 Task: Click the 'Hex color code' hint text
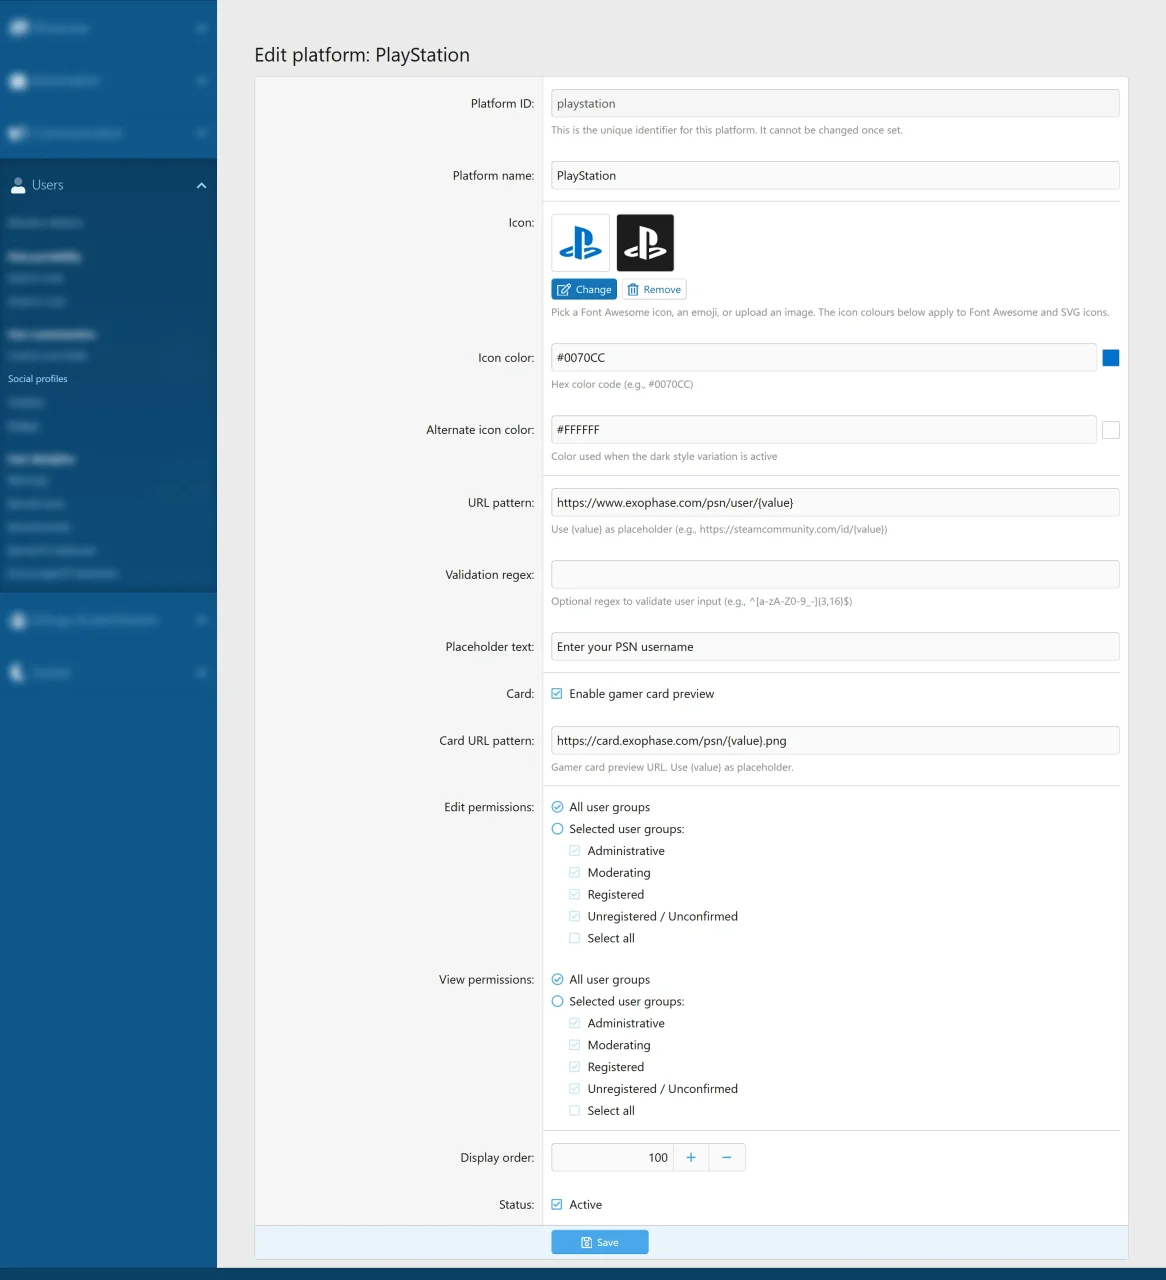(x=622, y=384)
